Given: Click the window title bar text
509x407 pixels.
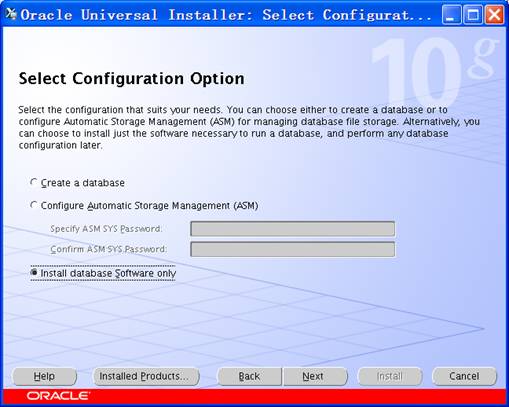Looking at the screenshot, I should 226,15.
